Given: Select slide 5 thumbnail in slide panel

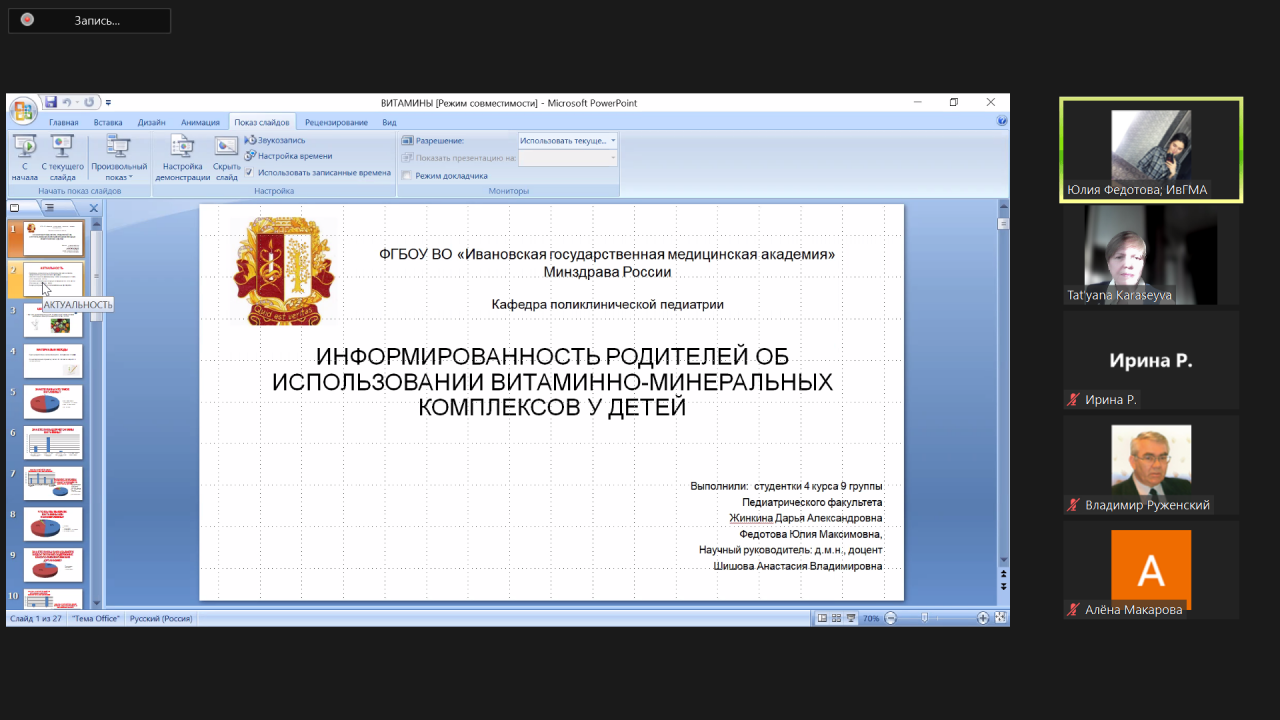Looking at the screenshot, I should pyautogui.click(x=53, y=401).
